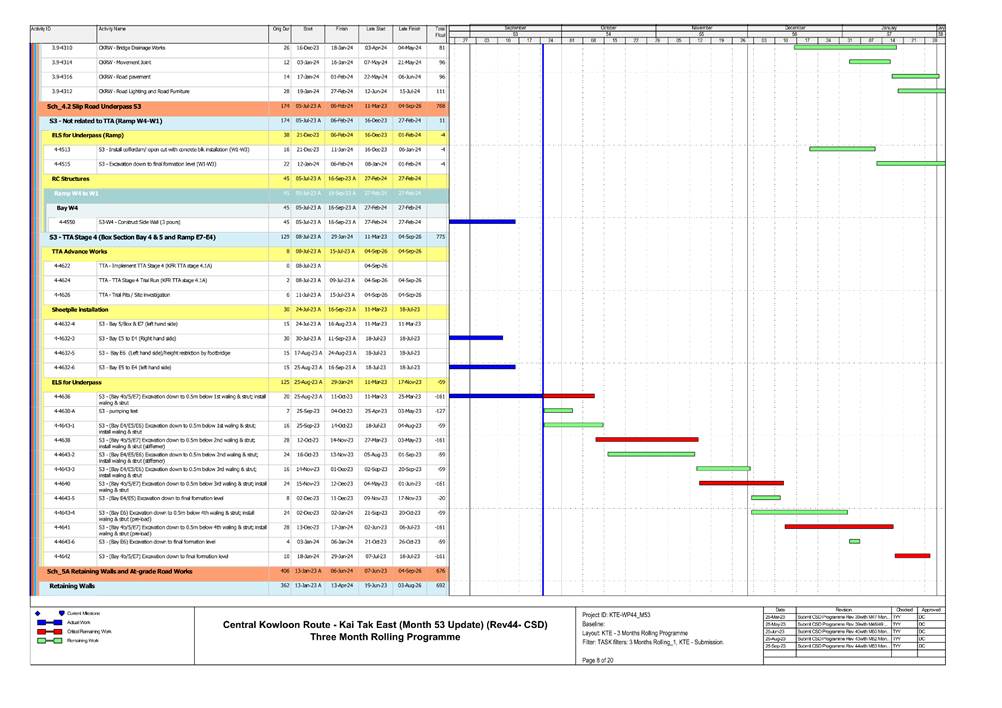Click the blue data date line in the Gantt chart
The height and width of the screenshot is (708, 1002).
pyautogui.click(x=542, y=300)
